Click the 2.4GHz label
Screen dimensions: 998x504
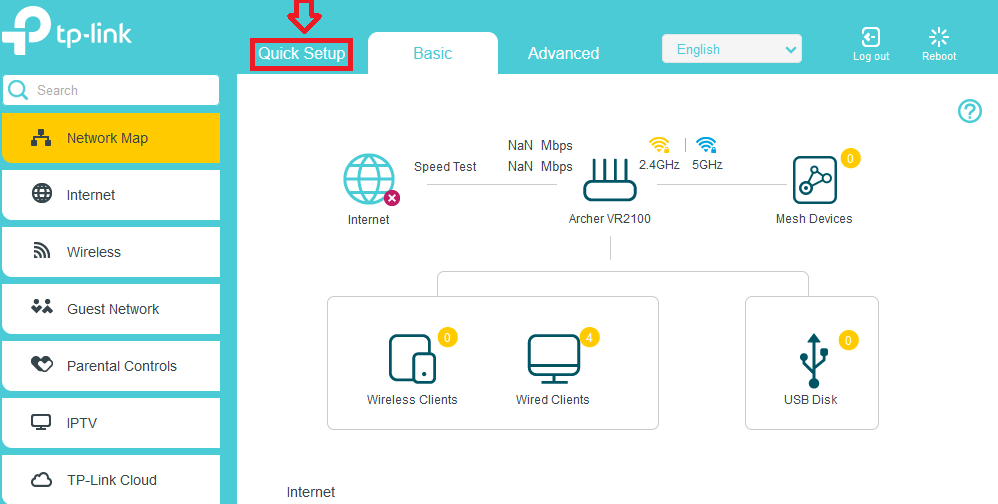(659, 165)
